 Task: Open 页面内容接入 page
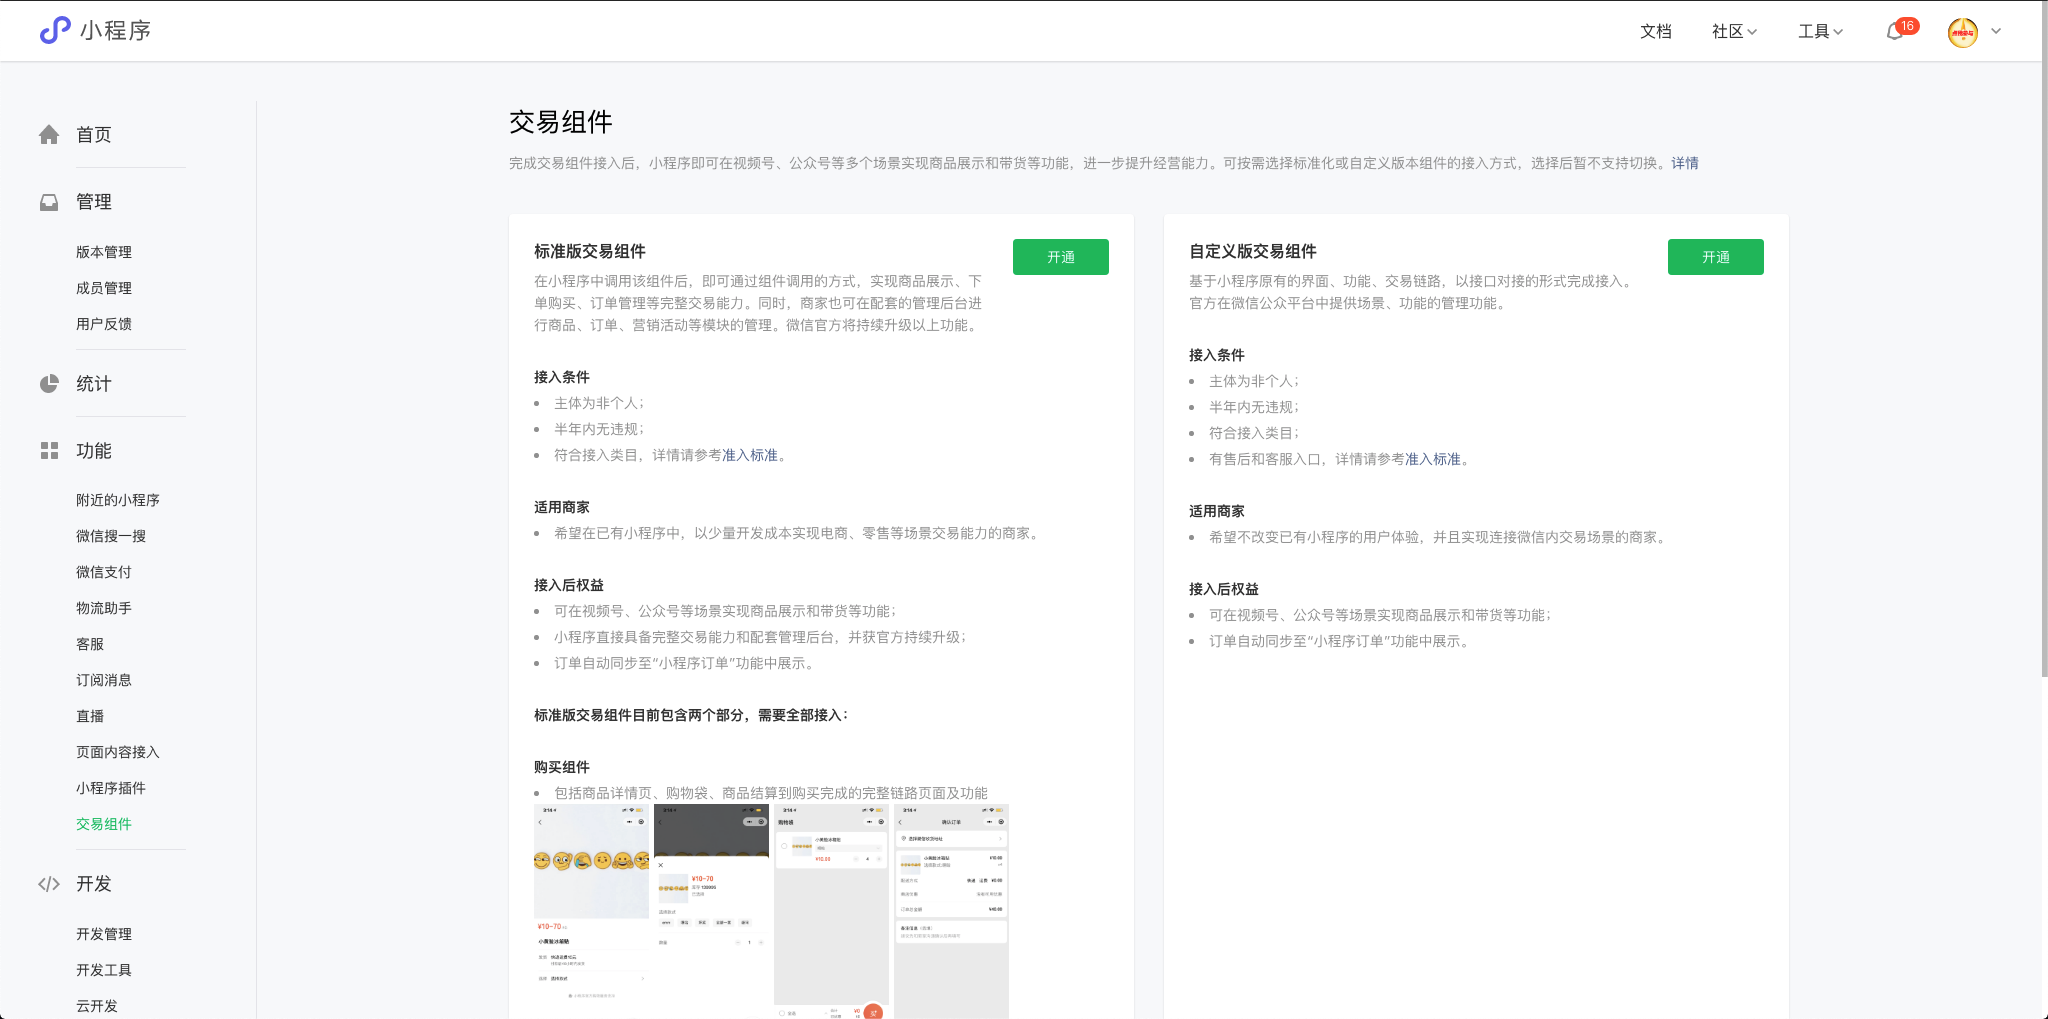pos(118,752)
